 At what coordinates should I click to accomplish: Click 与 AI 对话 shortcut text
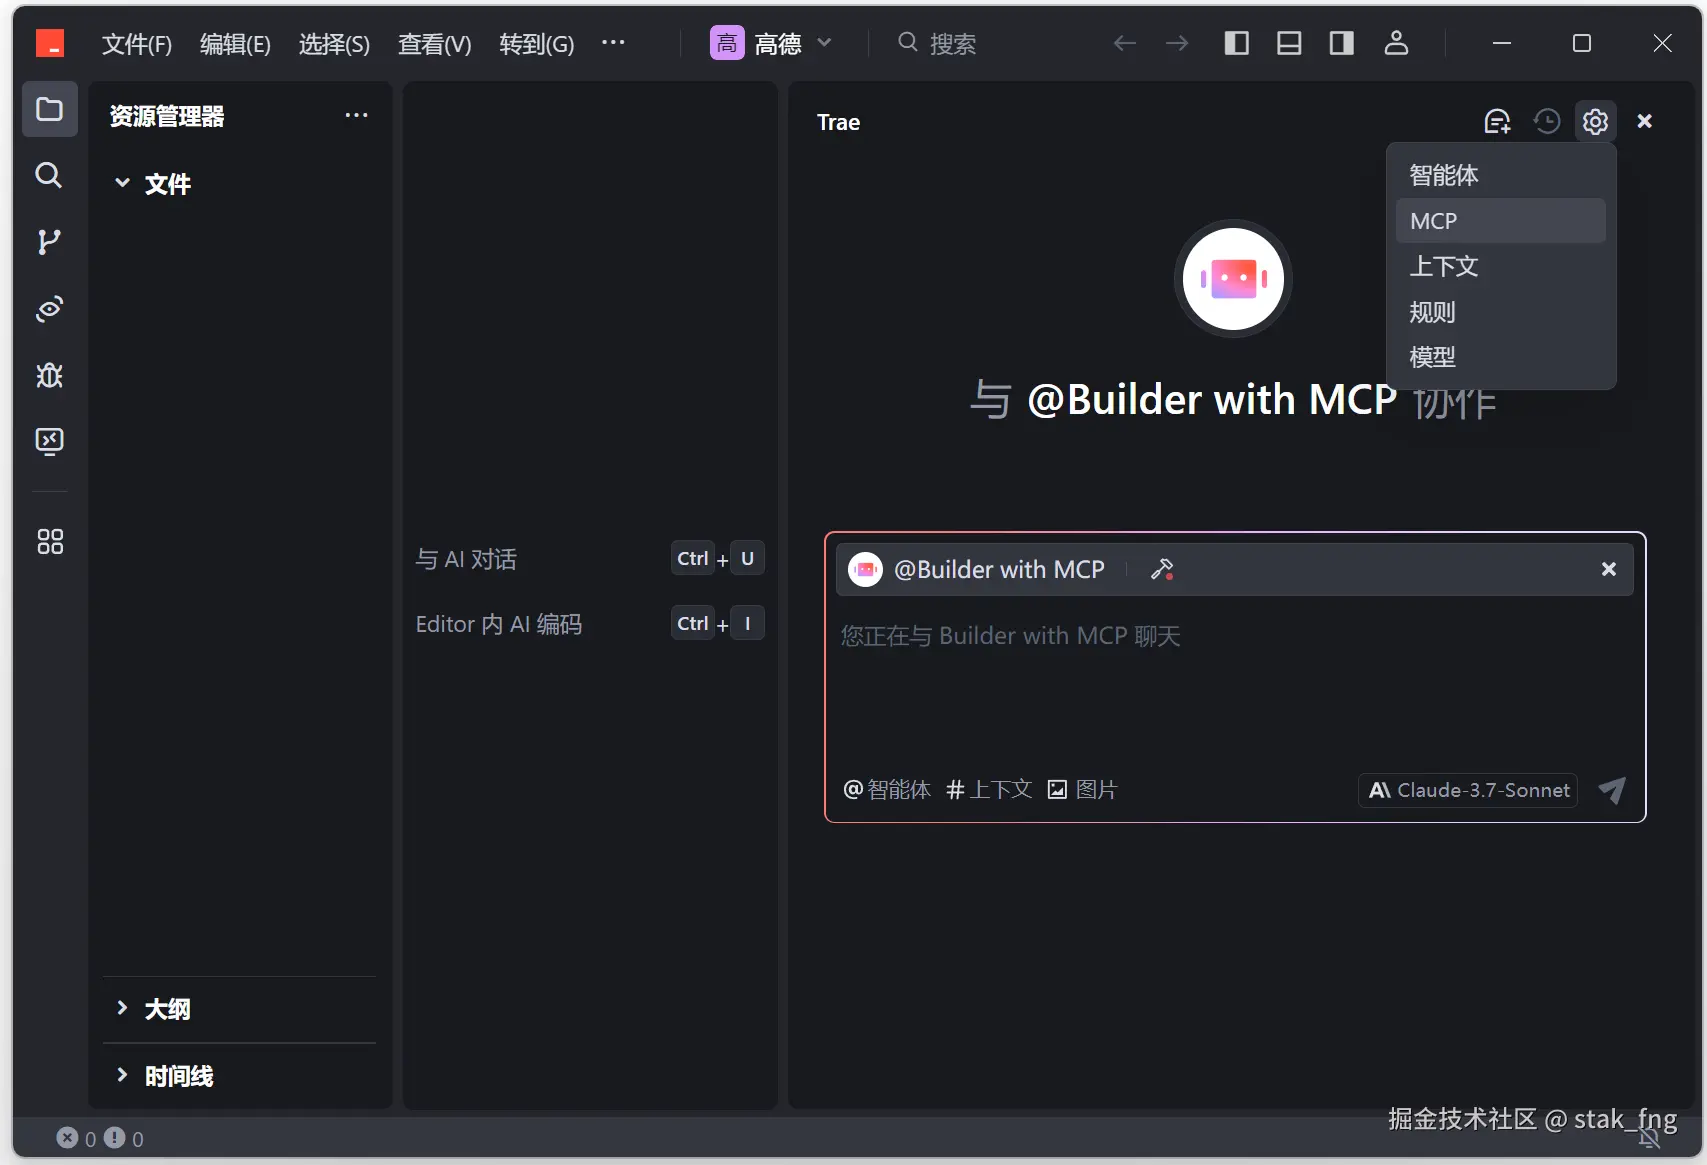pos(466,559)
